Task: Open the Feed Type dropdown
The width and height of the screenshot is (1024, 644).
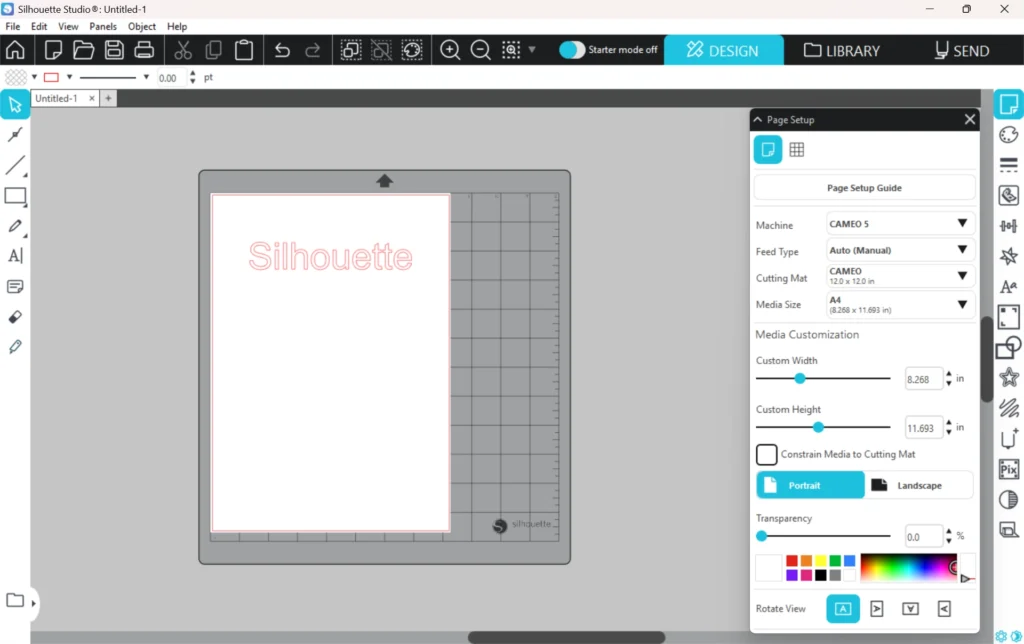Action: pos(900,250)
